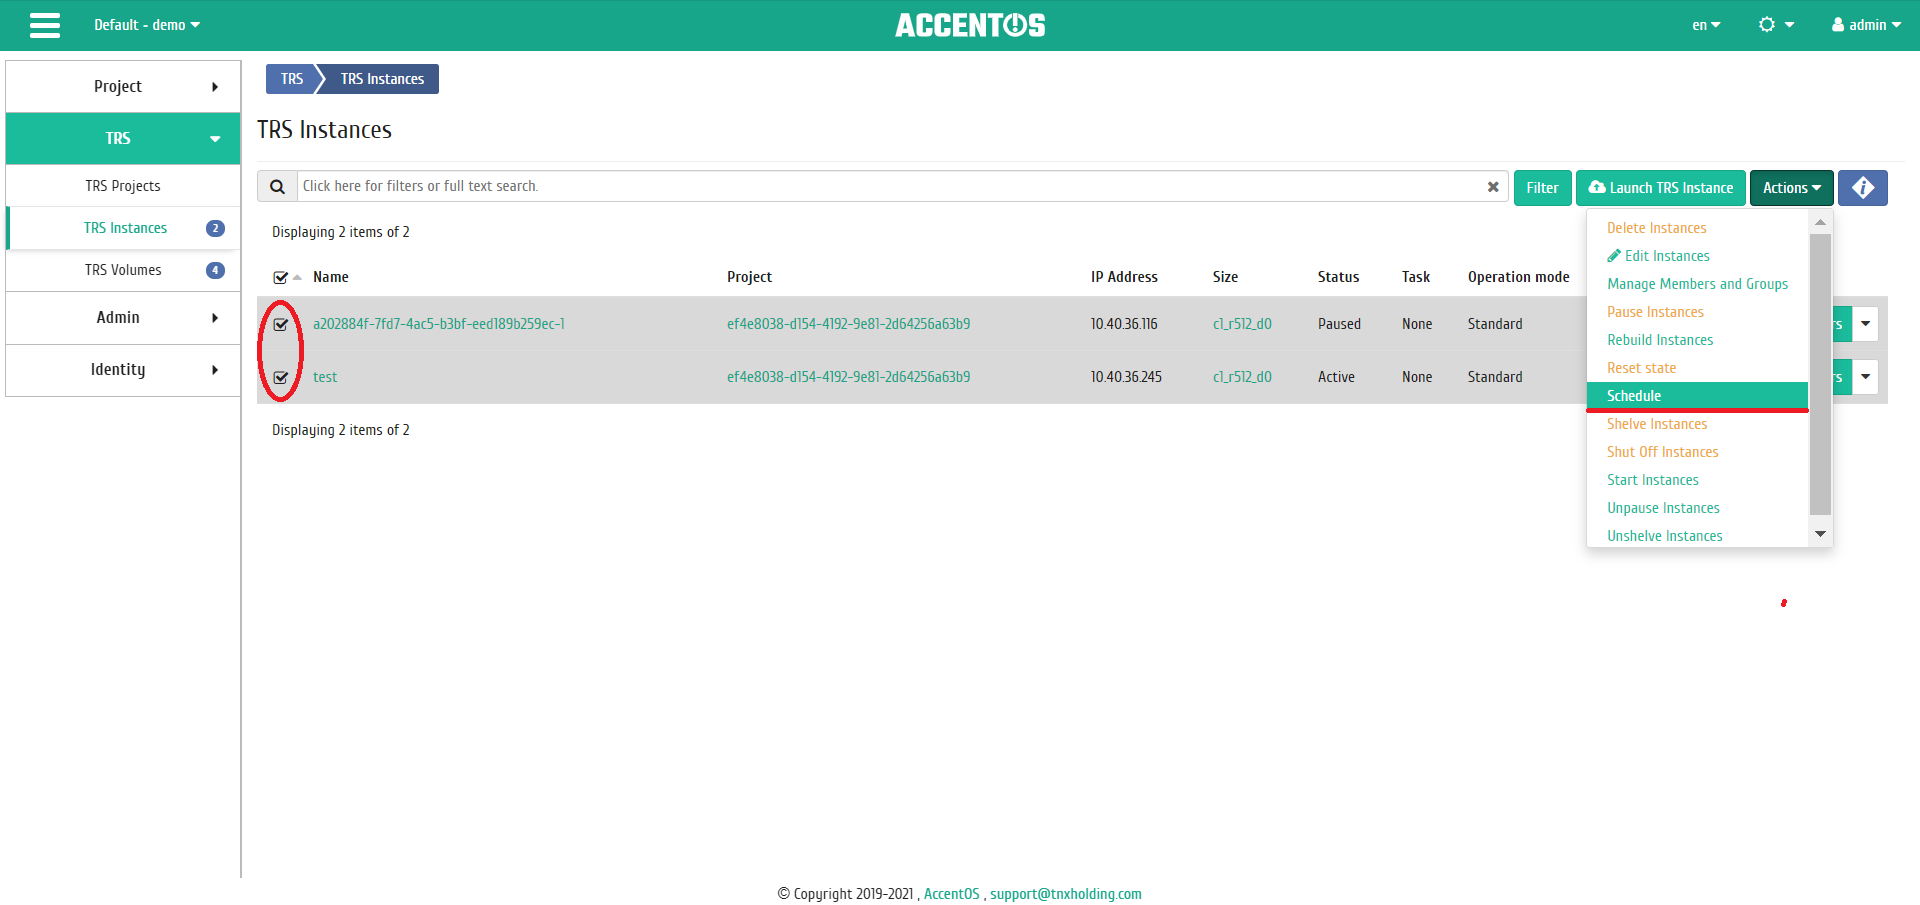1920x905 pixels.
Task: Toggle the select-all header checkbox
Action: click(280, 278)
